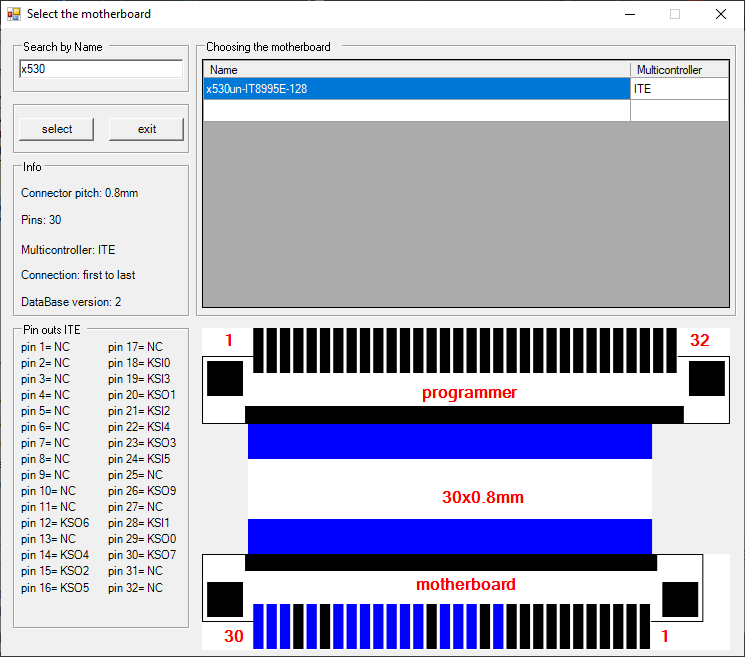Click the pin 12= KSO6 entry
This screenshot has width=745, height=657.
[55, 523]
